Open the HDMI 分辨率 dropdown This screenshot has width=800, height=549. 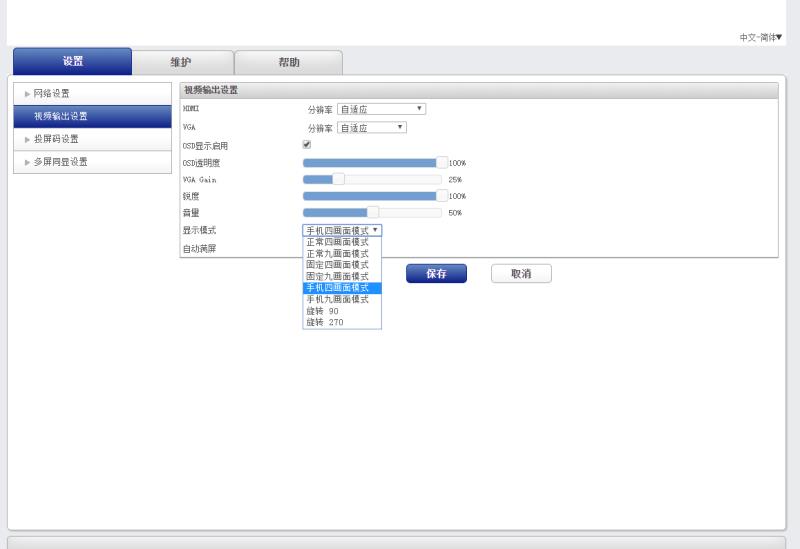click(x=382, y=109)
